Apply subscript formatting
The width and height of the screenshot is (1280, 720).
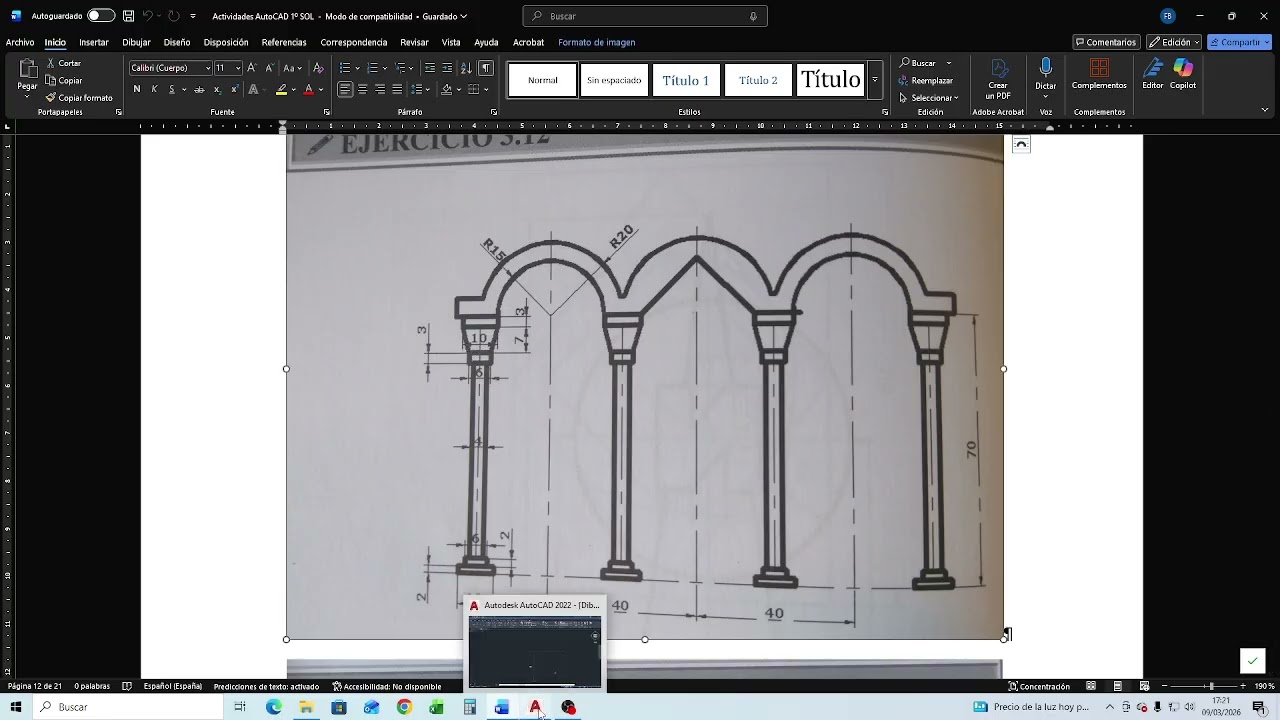pyautogui.click(x=217, y=89)
